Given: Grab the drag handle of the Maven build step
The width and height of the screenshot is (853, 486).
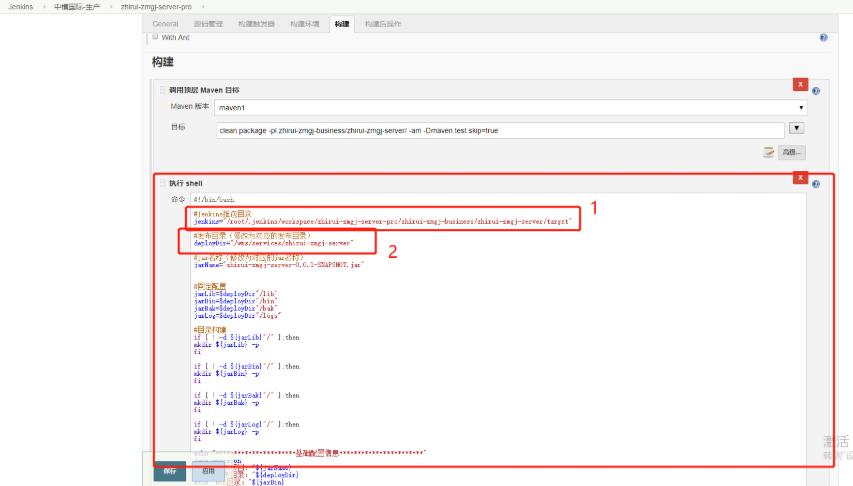Looking at the screenshot, I should pyautogui.click(x=163, y=90).
